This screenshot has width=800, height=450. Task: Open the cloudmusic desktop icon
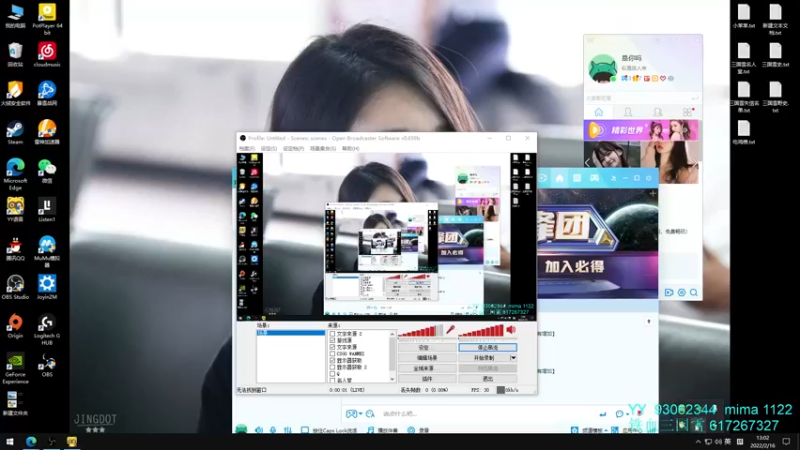tap(47, 55)
